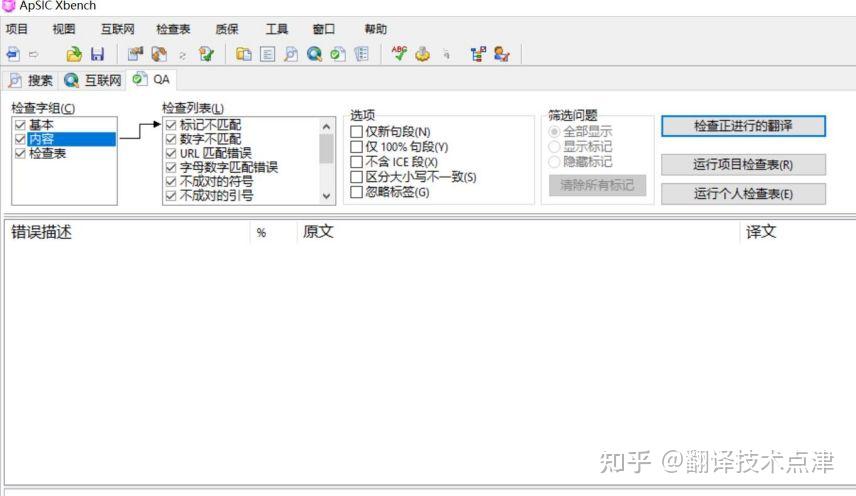Click the blue back navigation arrow icon
Screen dimensions: 856x496
(x=13, y=54)
